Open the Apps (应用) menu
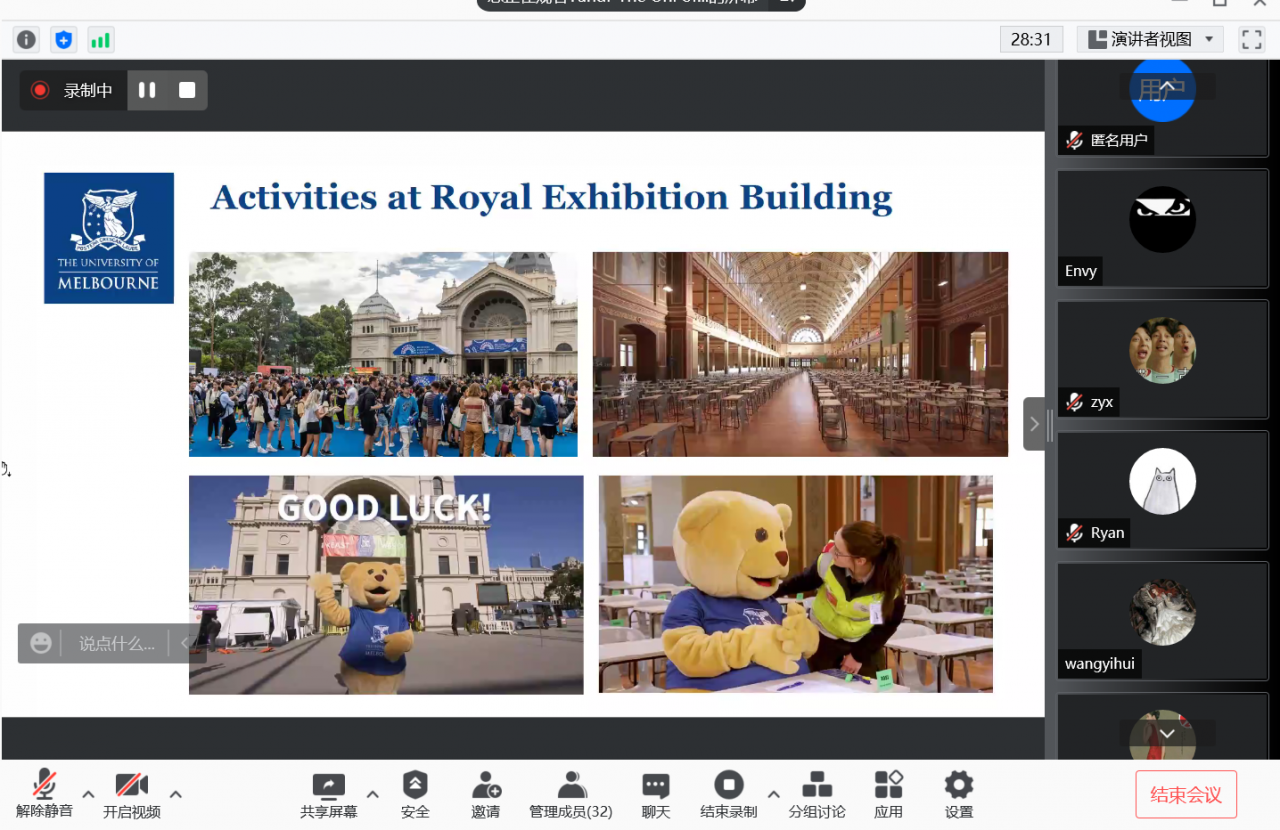Image resolution: width=1280 pixels, height=830 pixels. point(888,795)
